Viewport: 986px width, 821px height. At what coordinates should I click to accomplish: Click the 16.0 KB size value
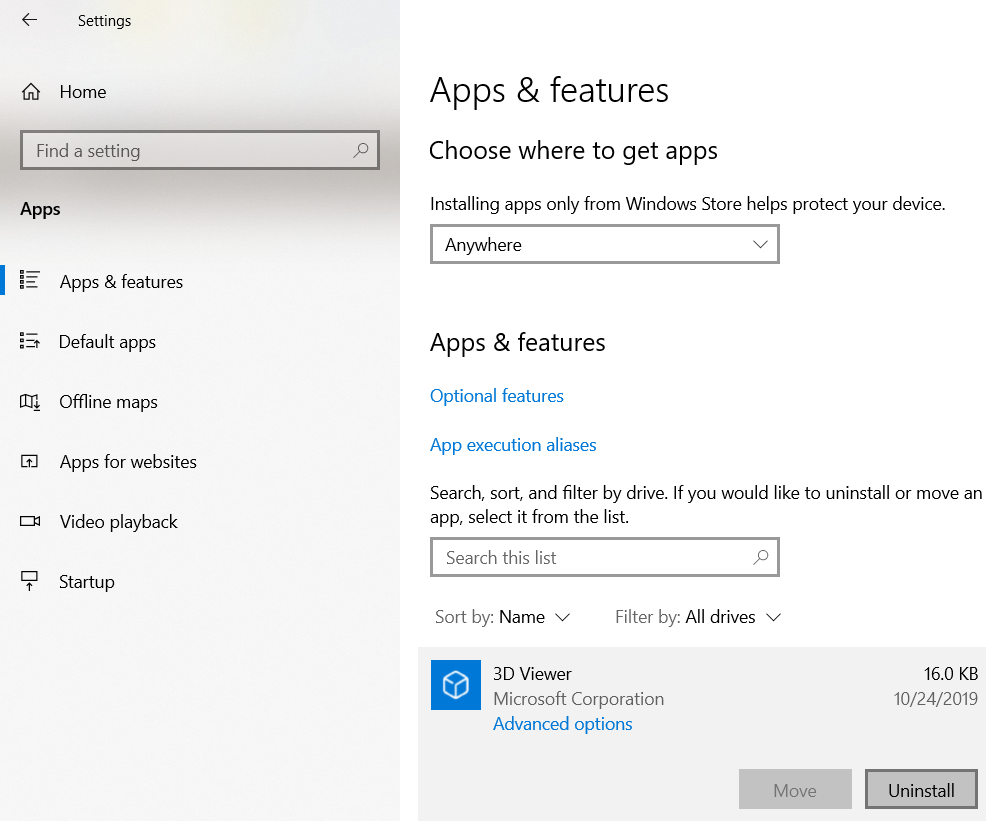[951, 674]
